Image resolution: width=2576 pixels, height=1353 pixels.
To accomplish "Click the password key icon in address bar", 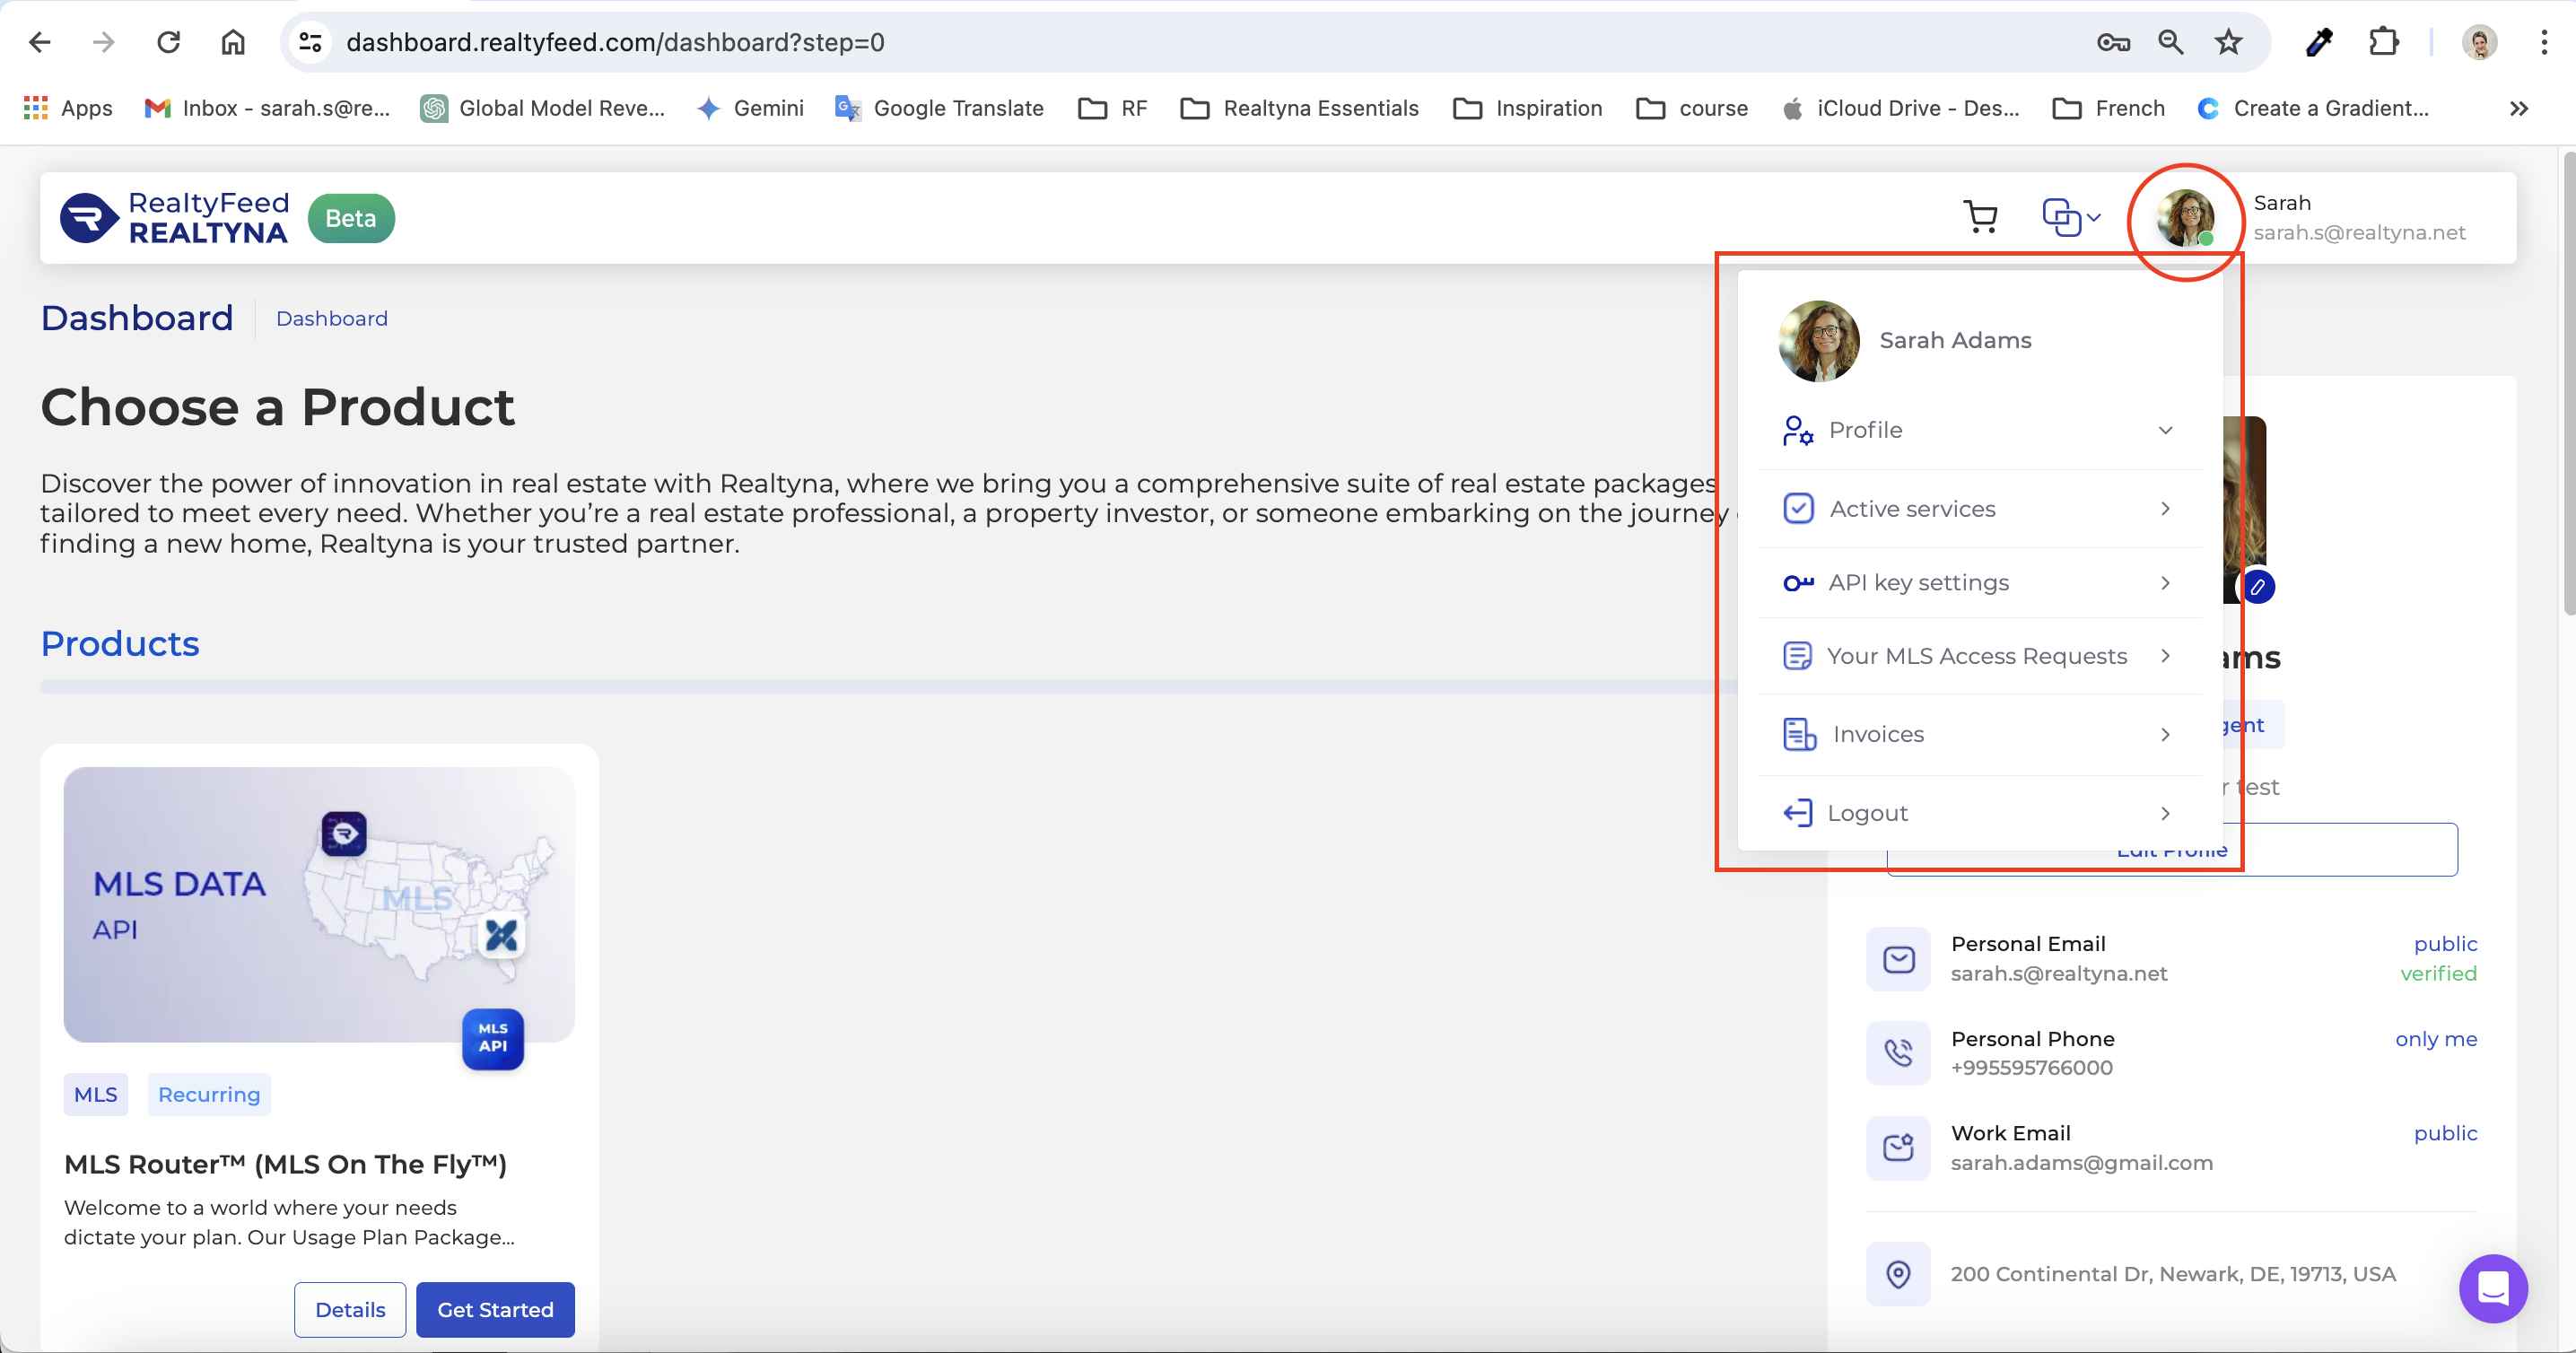I will pos(2113,42).
